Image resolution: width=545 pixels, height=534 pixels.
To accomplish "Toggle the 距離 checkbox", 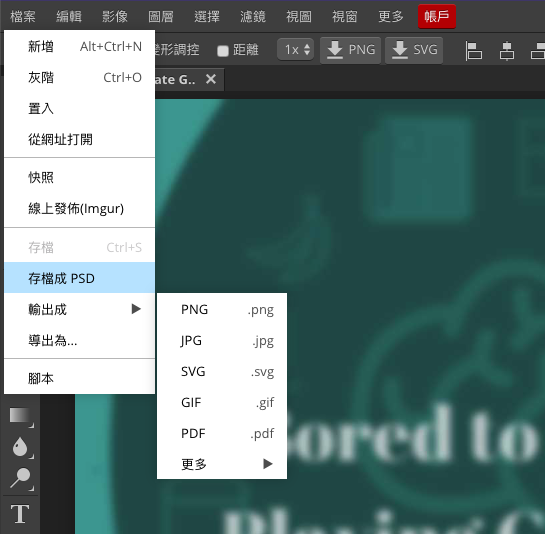I will coord(223,51).
